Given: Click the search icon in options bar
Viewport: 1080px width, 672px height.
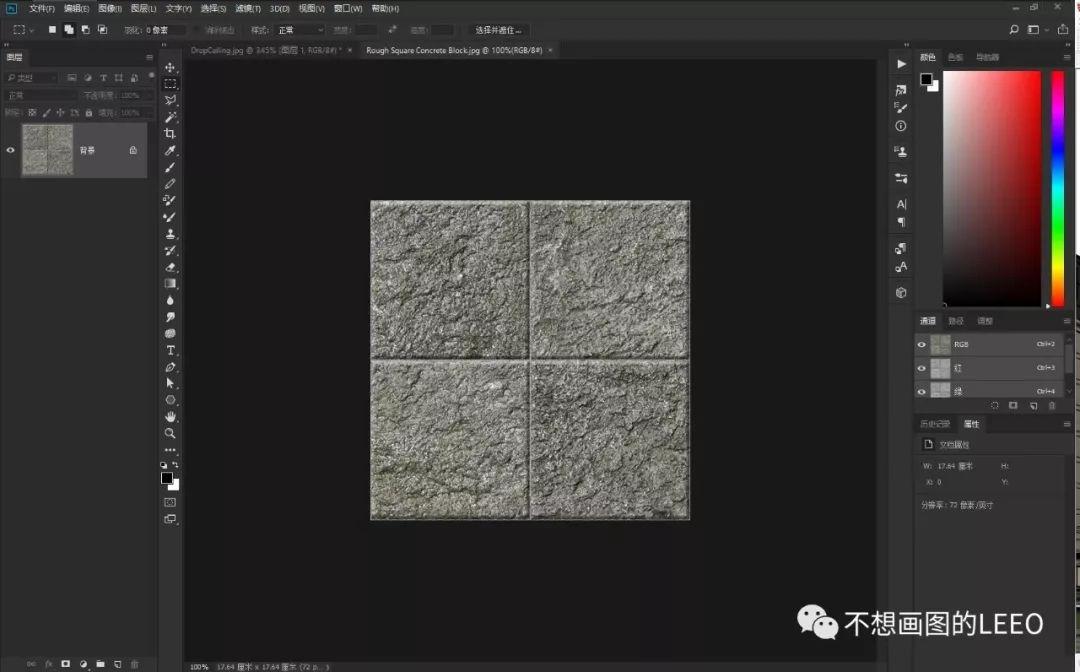Looking at the screenshot, I should [1014, 30].
